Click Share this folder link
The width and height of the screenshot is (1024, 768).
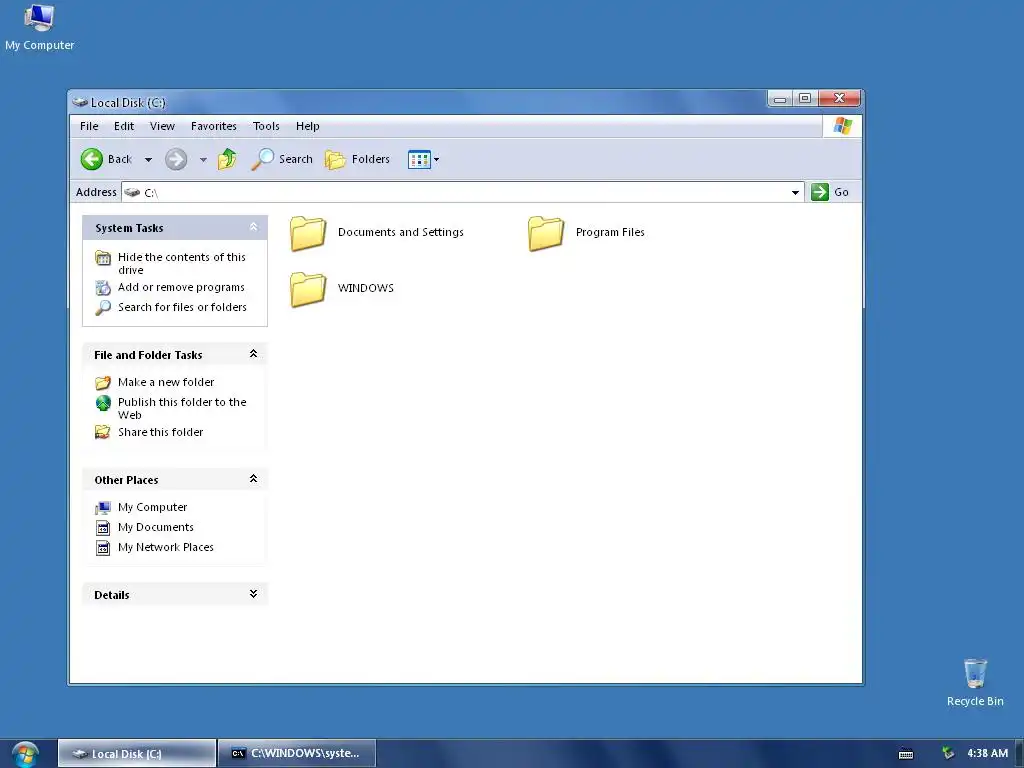(x=161, y=432)
